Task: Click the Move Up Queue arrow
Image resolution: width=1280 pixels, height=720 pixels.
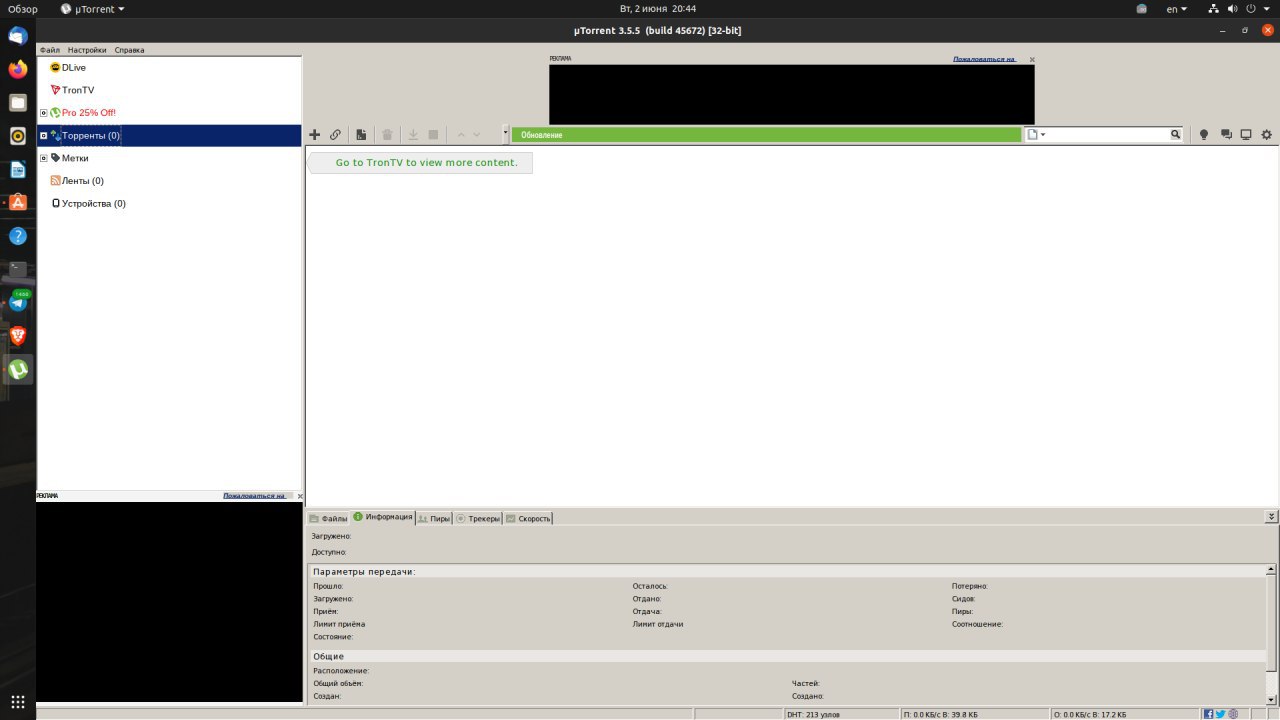Action: pos(461,134)
